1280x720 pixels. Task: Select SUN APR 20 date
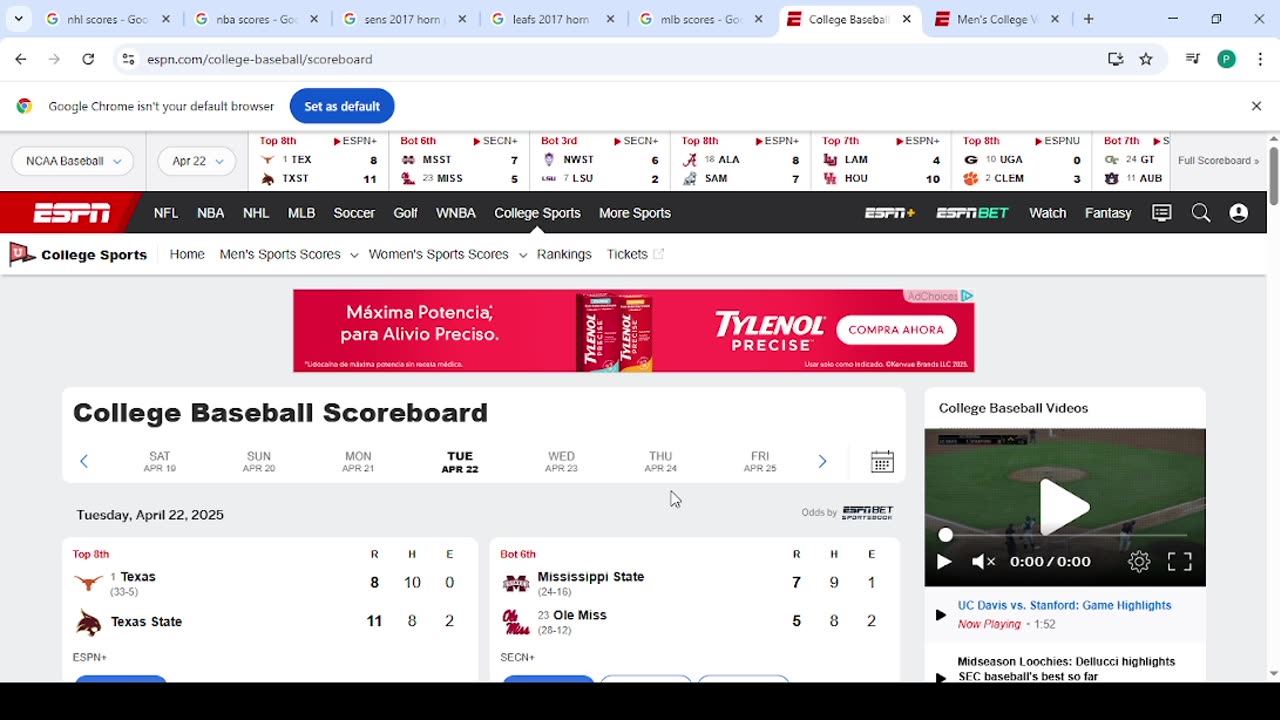click(259, 461)
